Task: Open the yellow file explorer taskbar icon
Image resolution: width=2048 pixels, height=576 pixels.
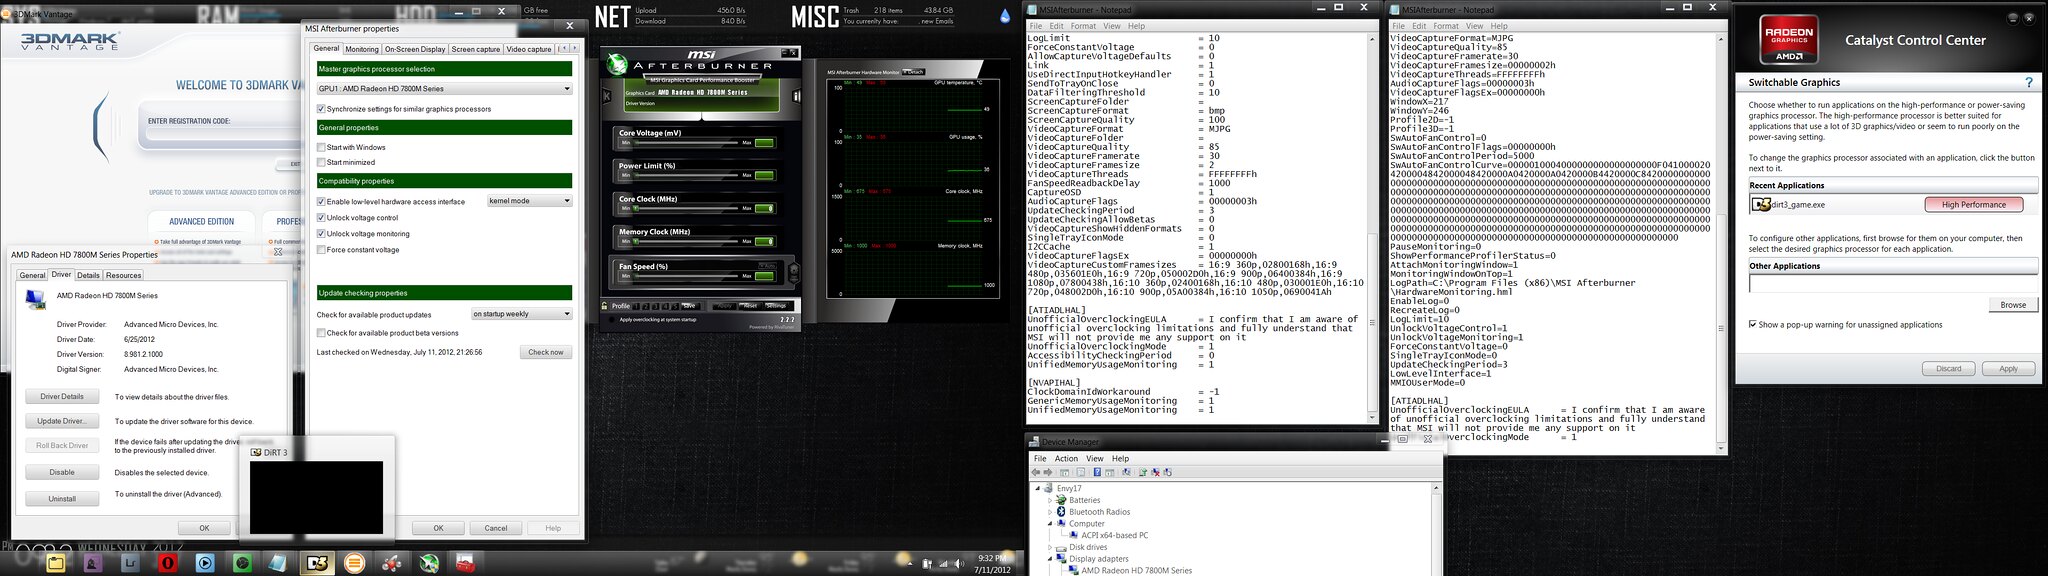Action: [55, 563]
